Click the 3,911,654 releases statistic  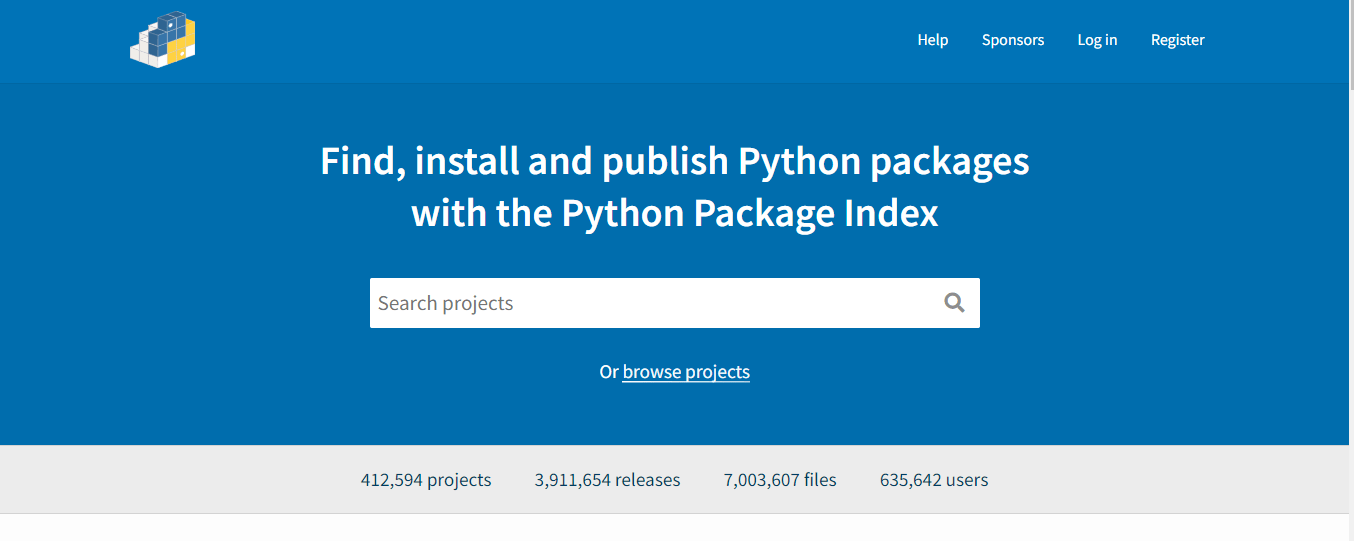point(607,480)
